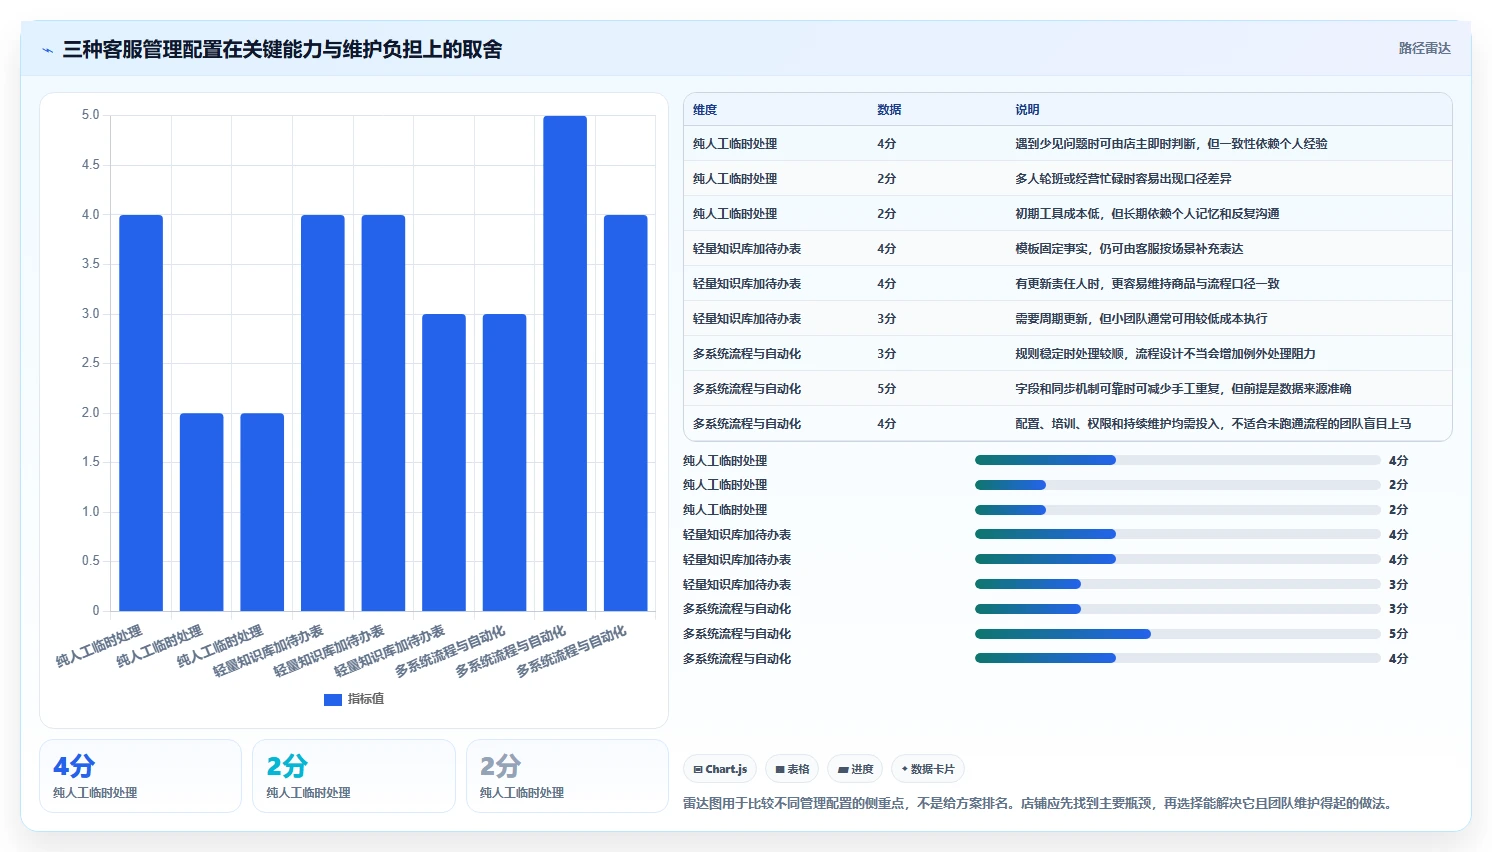Image resolution: width=1492 pixels, height=852 pixels.
Task: Click the 5分 label beside the progress list
Action: (1398, 634)
